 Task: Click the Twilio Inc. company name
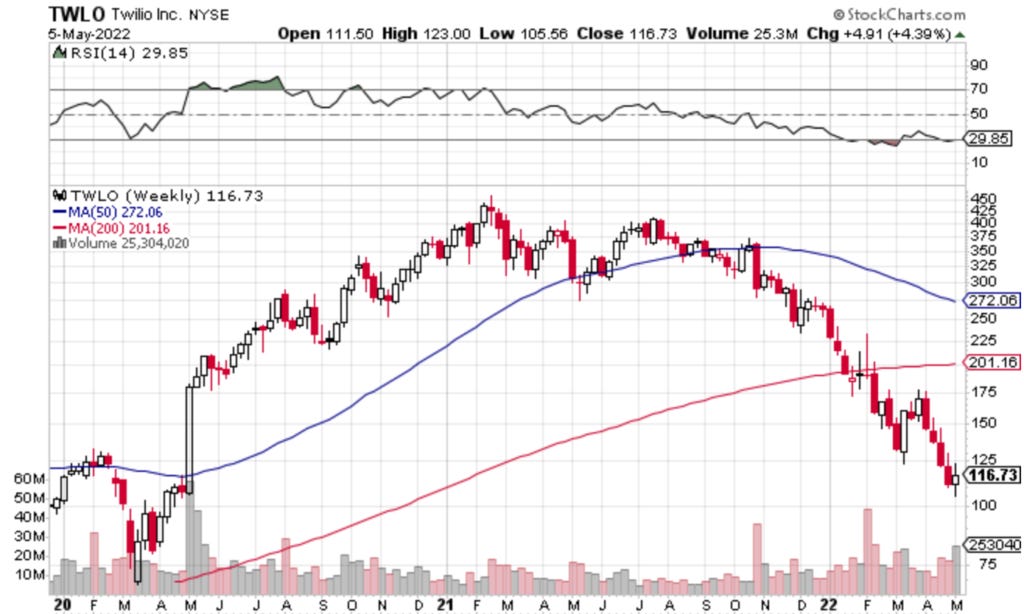pos(148,14)
